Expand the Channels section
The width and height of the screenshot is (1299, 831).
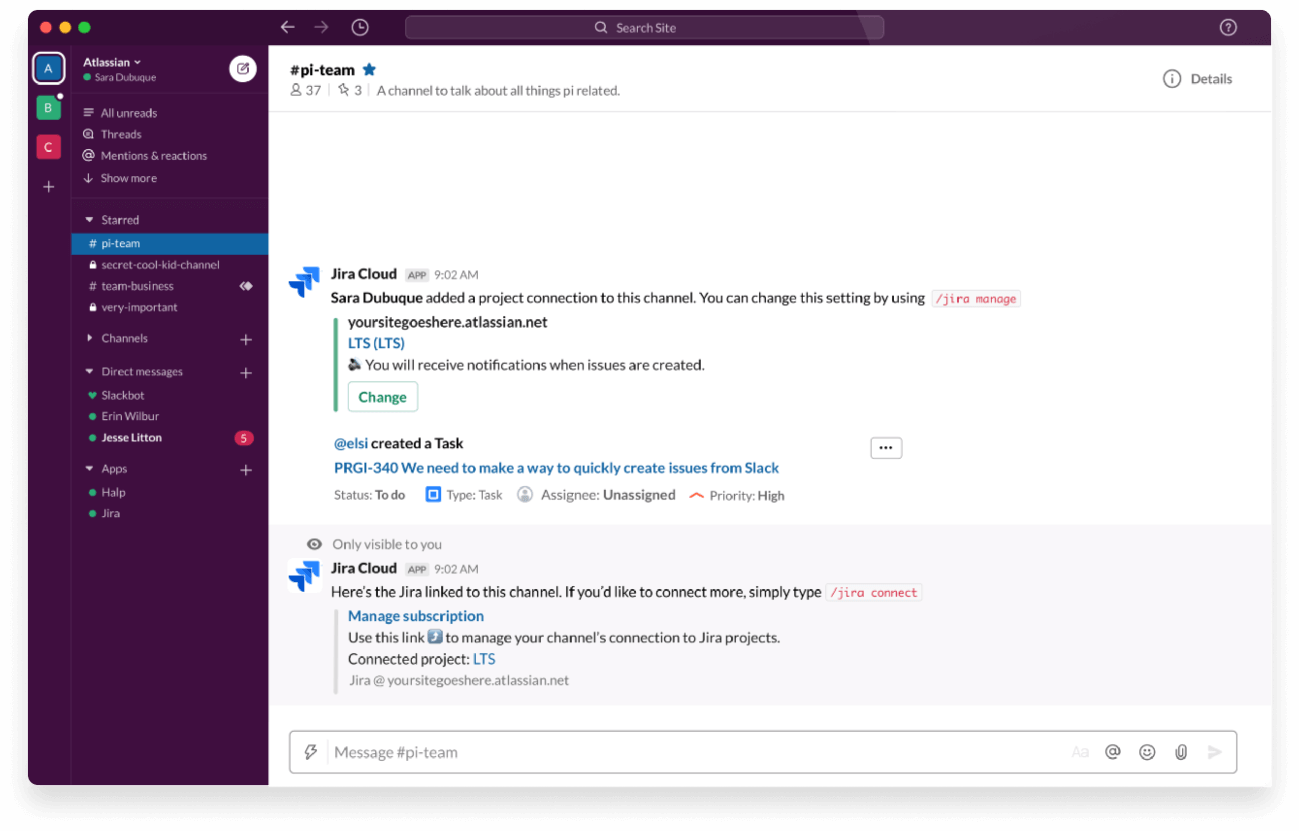(89, 338)
